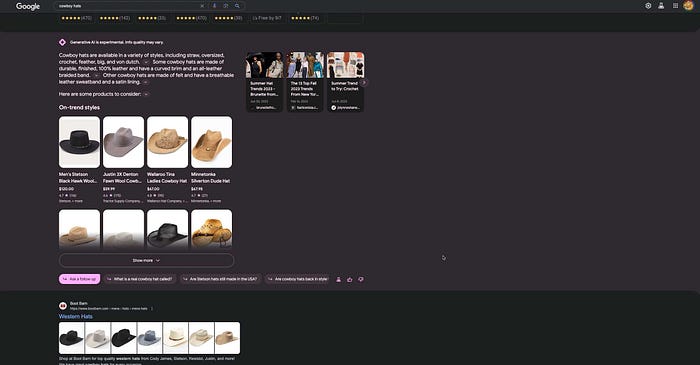Expand sources after 'braided band.'
This screenshot has width=700, height=365.
point(96,75)
